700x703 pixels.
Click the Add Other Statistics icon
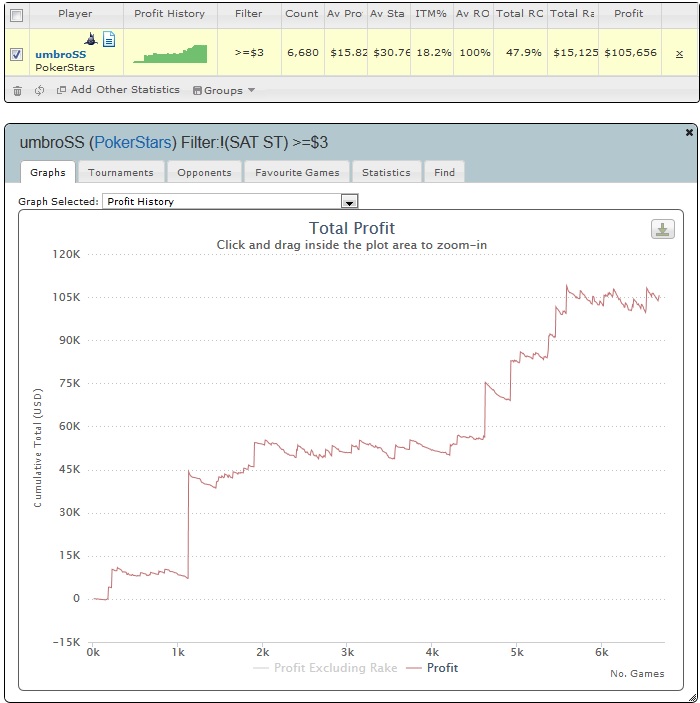click(x=61, y=90)
